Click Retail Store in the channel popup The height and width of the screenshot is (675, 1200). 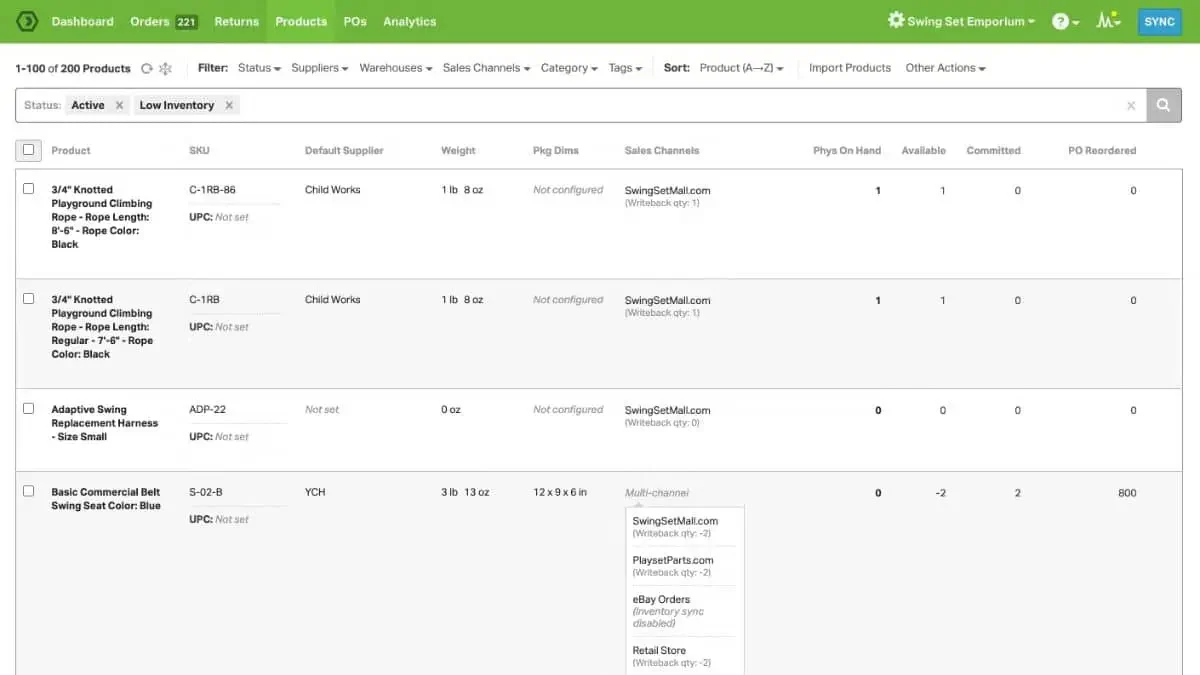tap(659, 650)
